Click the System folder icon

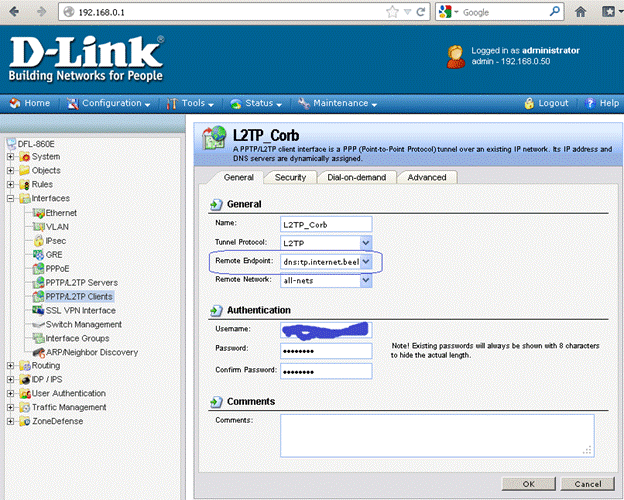pyautogui.click(x=24, y=157)
